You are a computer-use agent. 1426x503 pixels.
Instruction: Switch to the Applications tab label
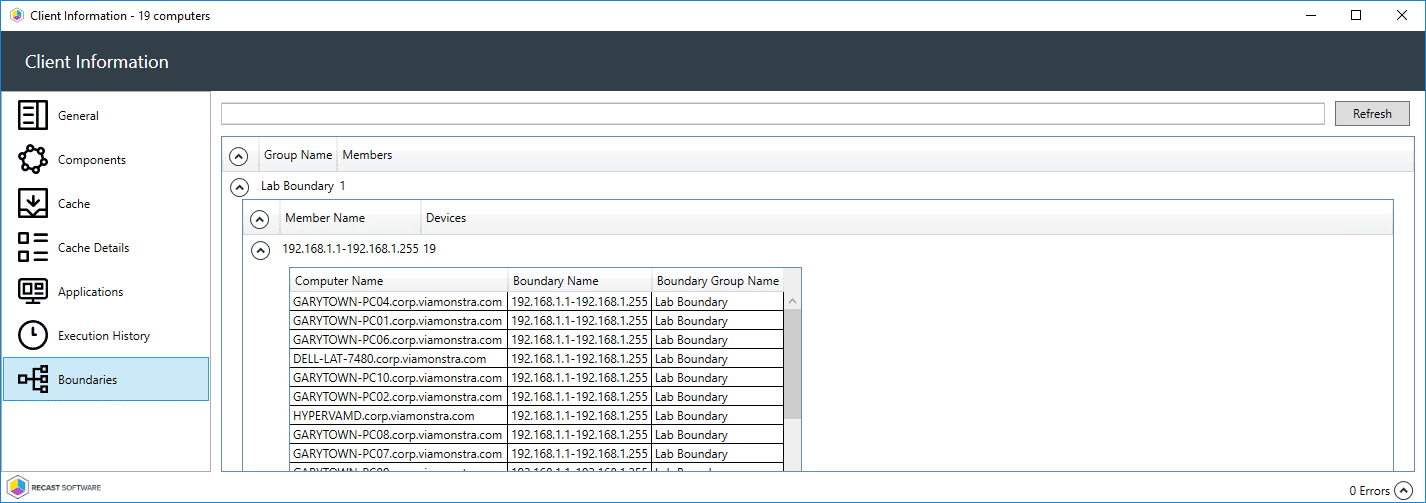click(x=91, y=292)
